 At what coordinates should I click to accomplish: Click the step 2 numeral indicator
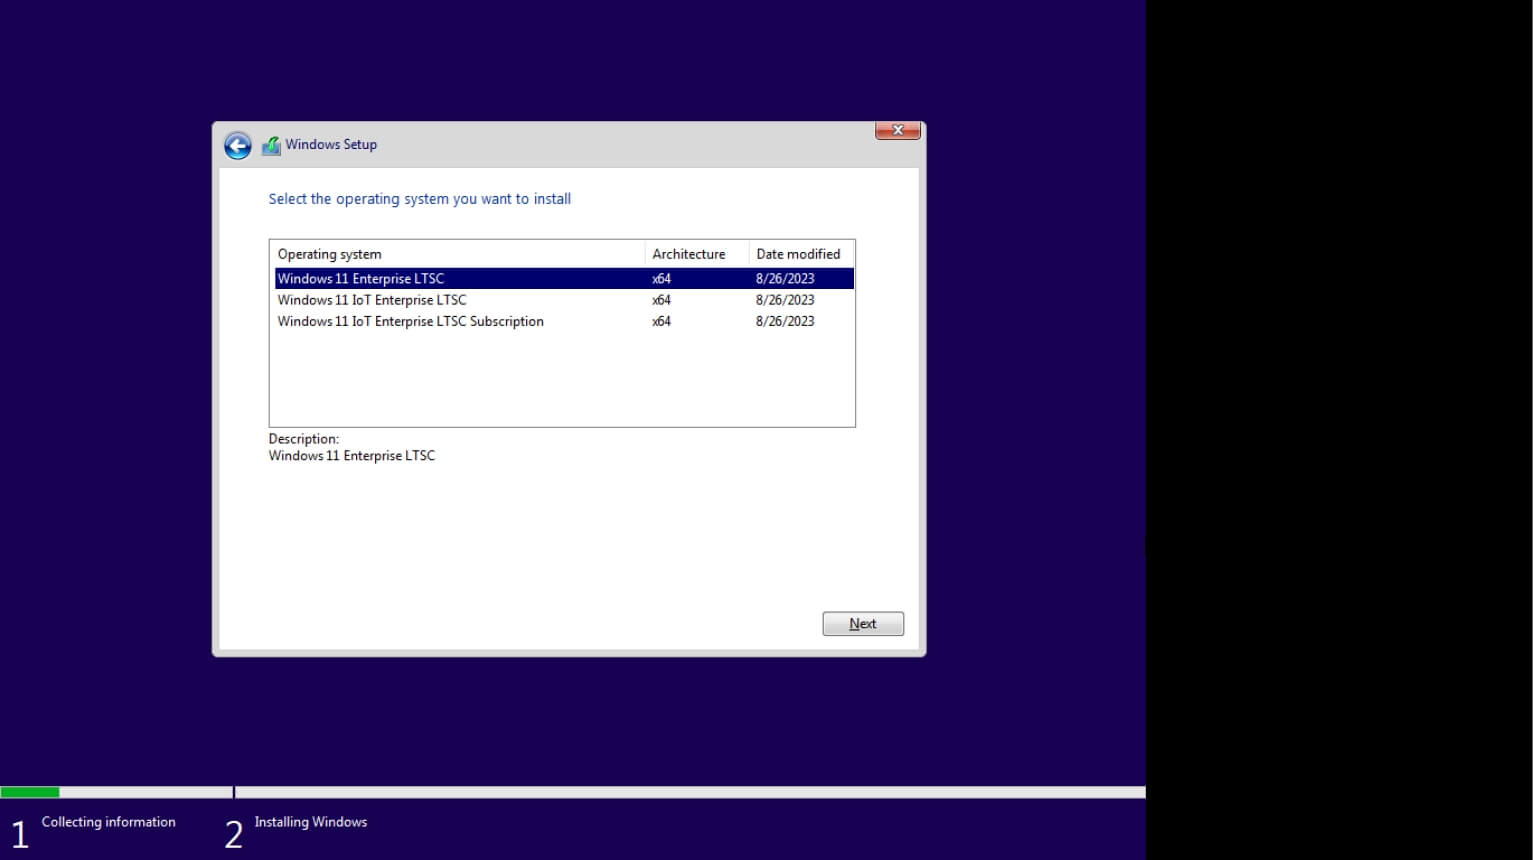click(233, 834)
